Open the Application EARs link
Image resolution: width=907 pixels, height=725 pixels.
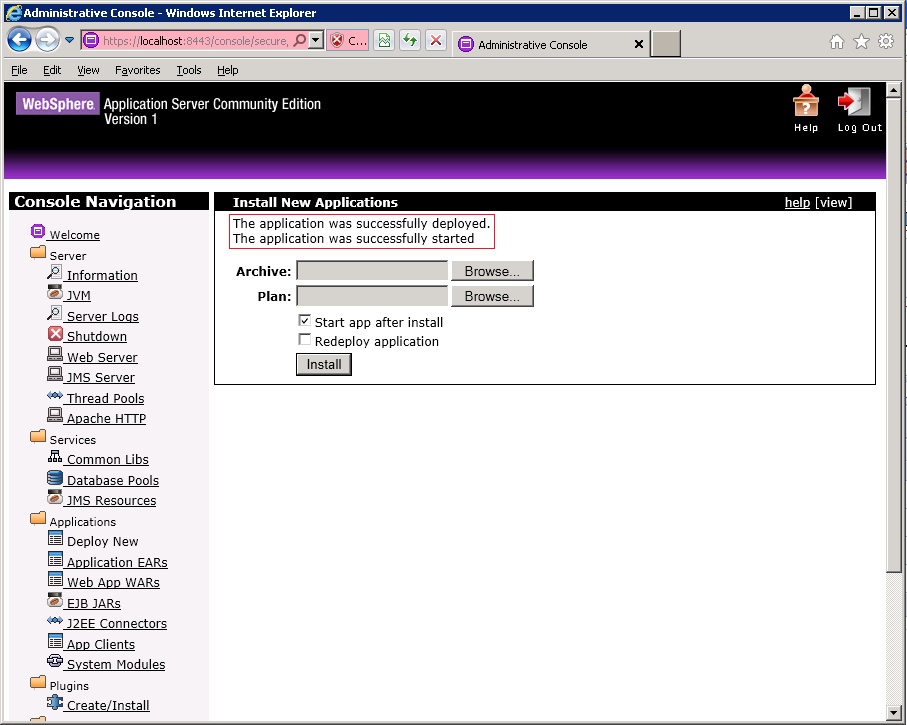click(x=117, y=562)
